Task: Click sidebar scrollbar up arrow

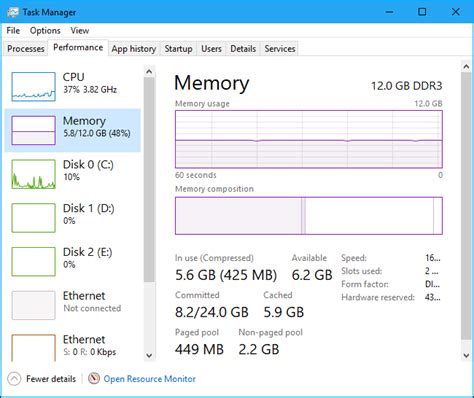Action: pyautogui.click(x=149, y=71)
